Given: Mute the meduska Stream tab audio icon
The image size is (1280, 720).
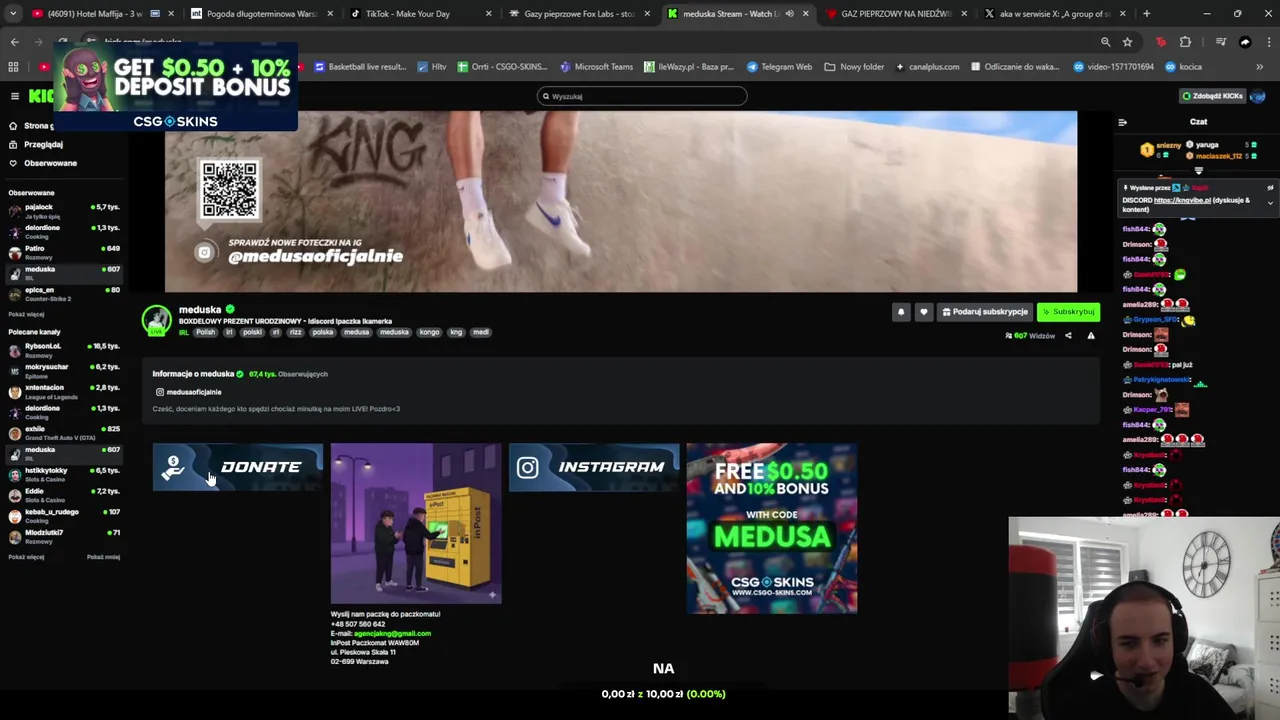Looking at the screenshot, I should [789, 14].
